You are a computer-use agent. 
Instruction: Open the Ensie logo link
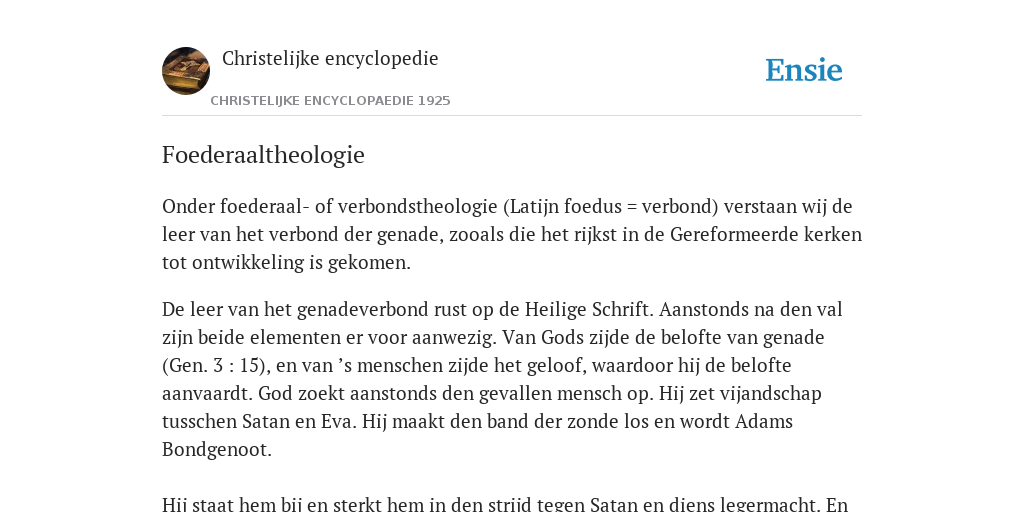coord(804,70)
